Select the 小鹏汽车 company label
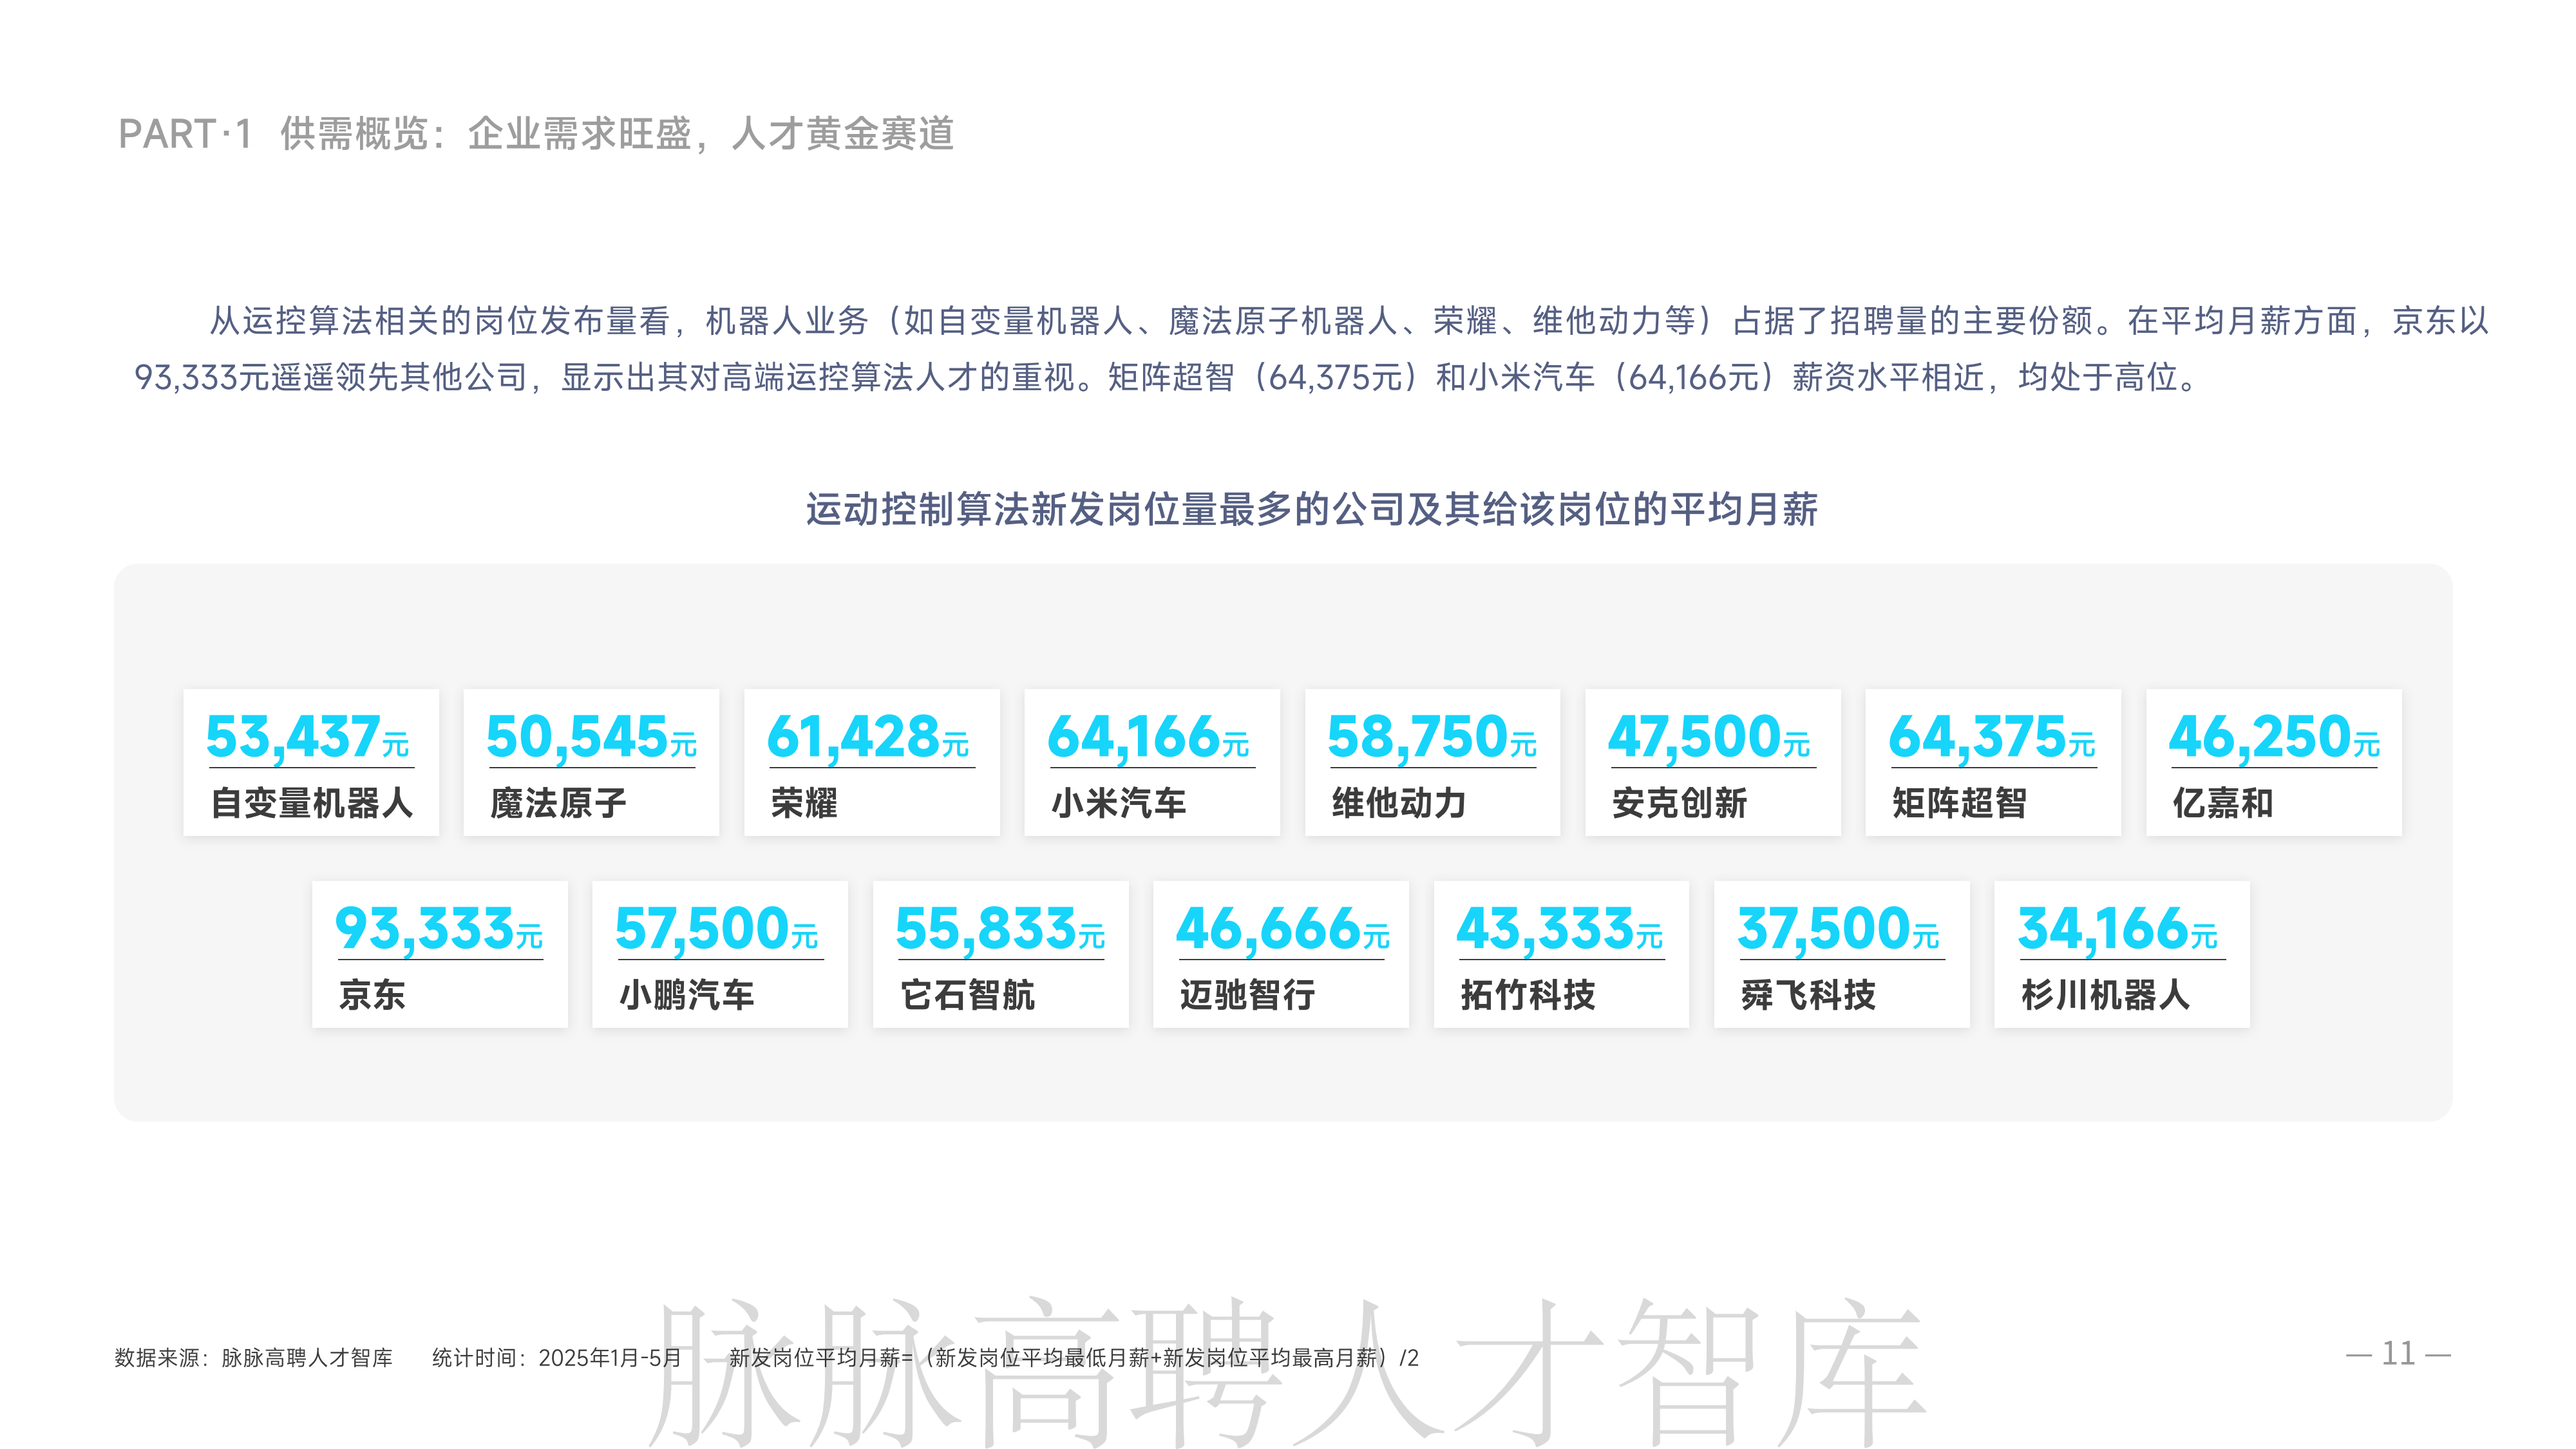Image resolution: width=2576 pixels, height=1449 pixels. (x=687, y=995)
